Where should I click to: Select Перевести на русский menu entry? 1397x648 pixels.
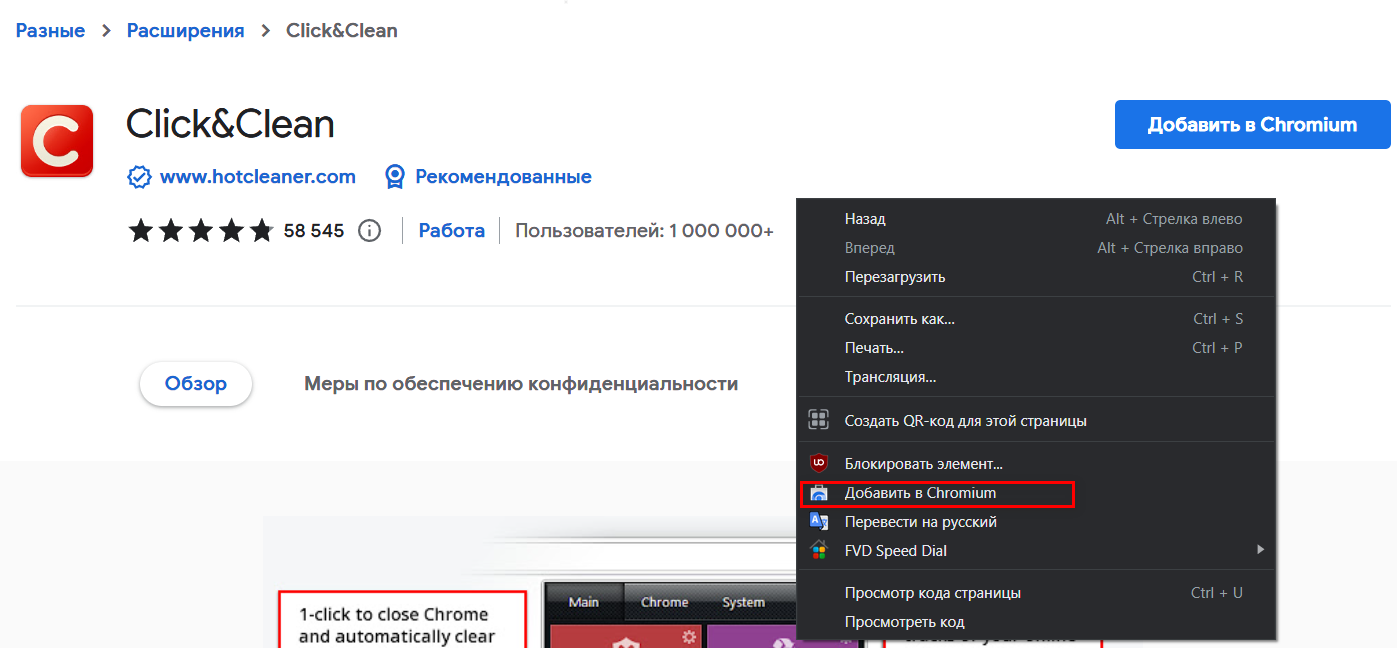click(1036, 522)
